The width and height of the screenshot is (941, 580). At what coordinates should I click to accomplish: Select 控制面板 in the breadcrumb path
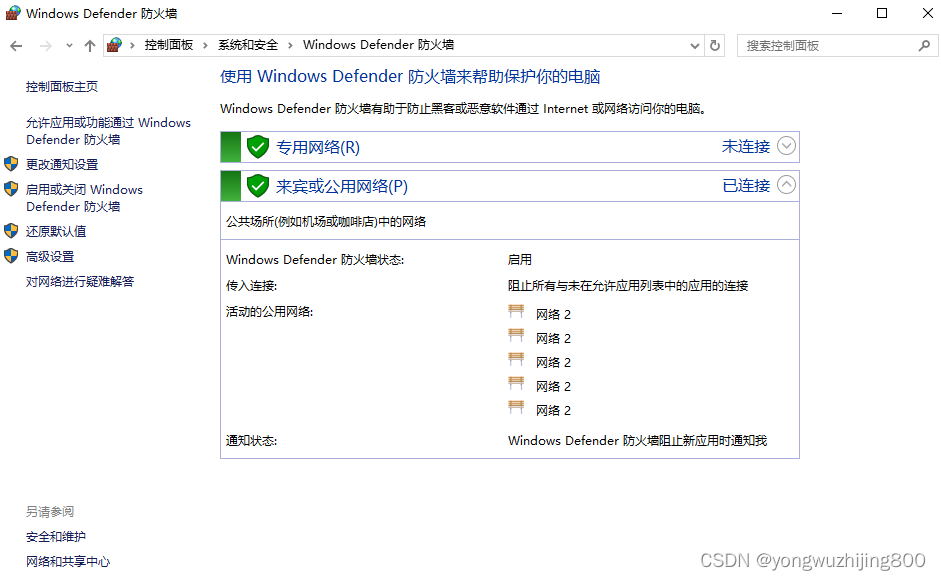(168, 45)
